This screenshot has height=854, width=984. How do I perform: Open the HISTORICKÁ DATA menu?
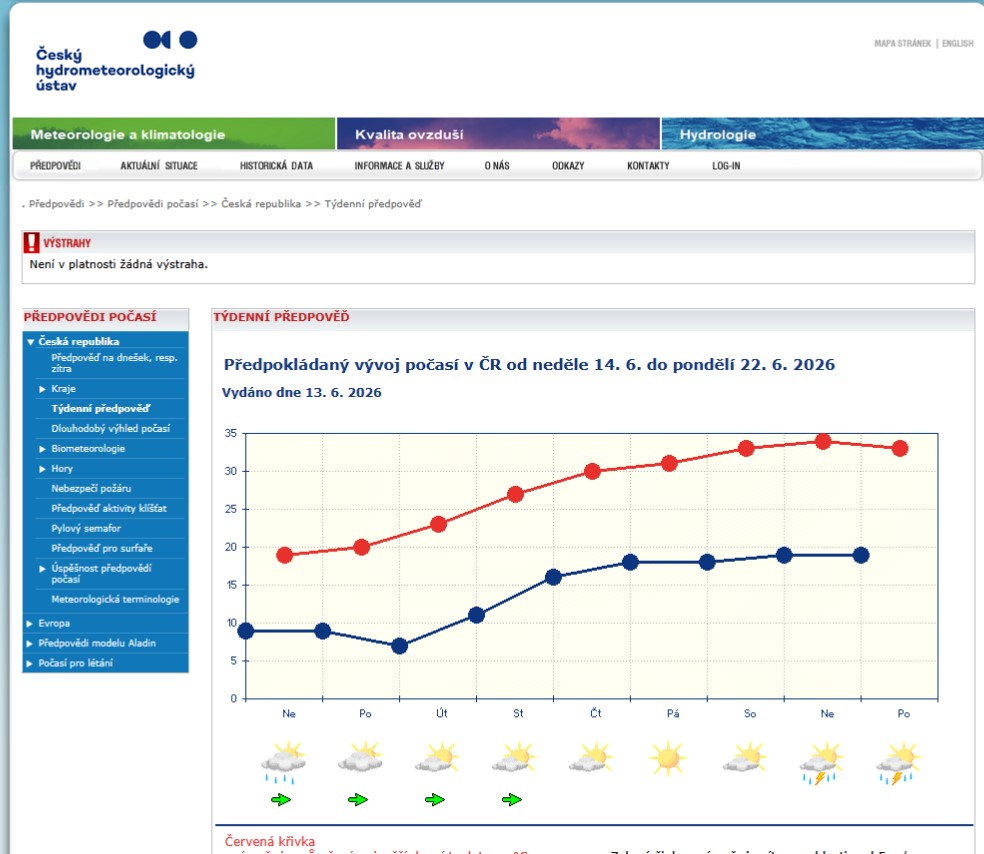click(276, 166)
